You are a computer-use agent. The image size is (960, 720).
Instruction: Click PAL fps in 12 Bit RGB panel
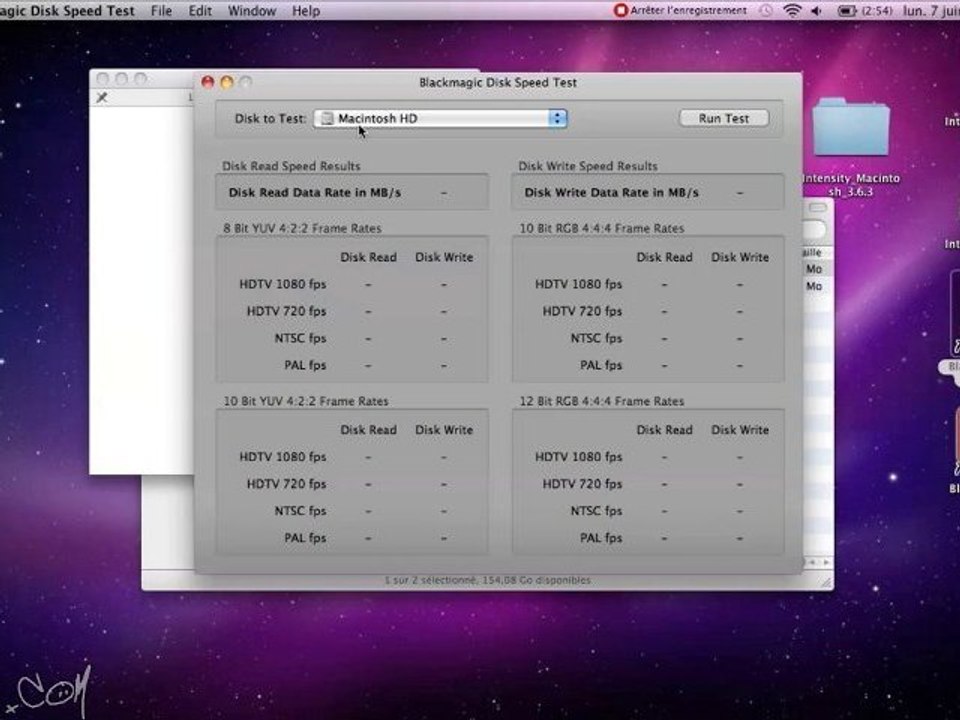[601, 538]
